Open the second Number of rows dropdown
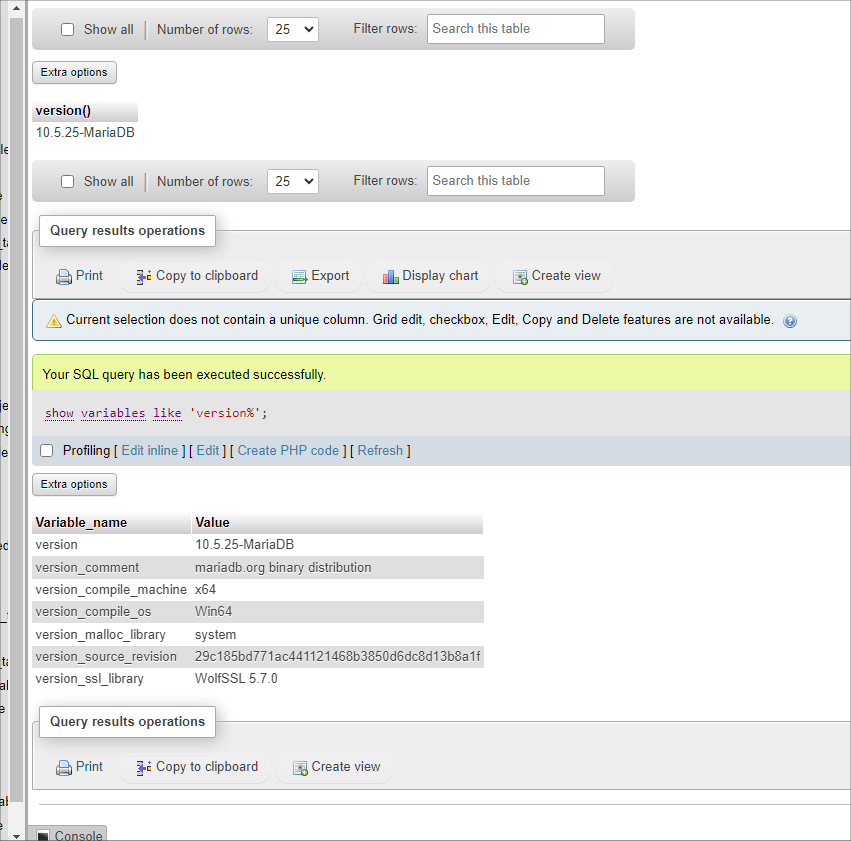 point(293,182)
